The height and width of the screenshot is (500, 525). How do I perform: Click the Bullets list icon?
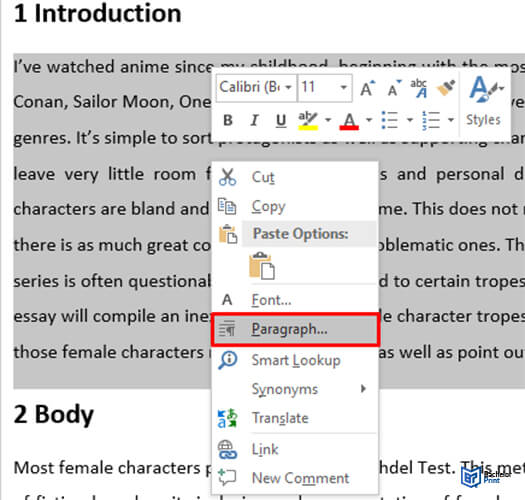pyautogui.click(x=390, y=120)
